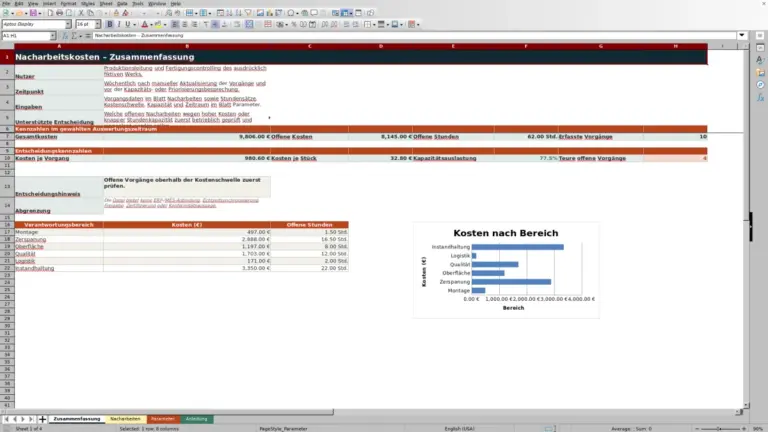Click the Insert Chart icon
Viewport: 768px width, 432px height.
270,13
